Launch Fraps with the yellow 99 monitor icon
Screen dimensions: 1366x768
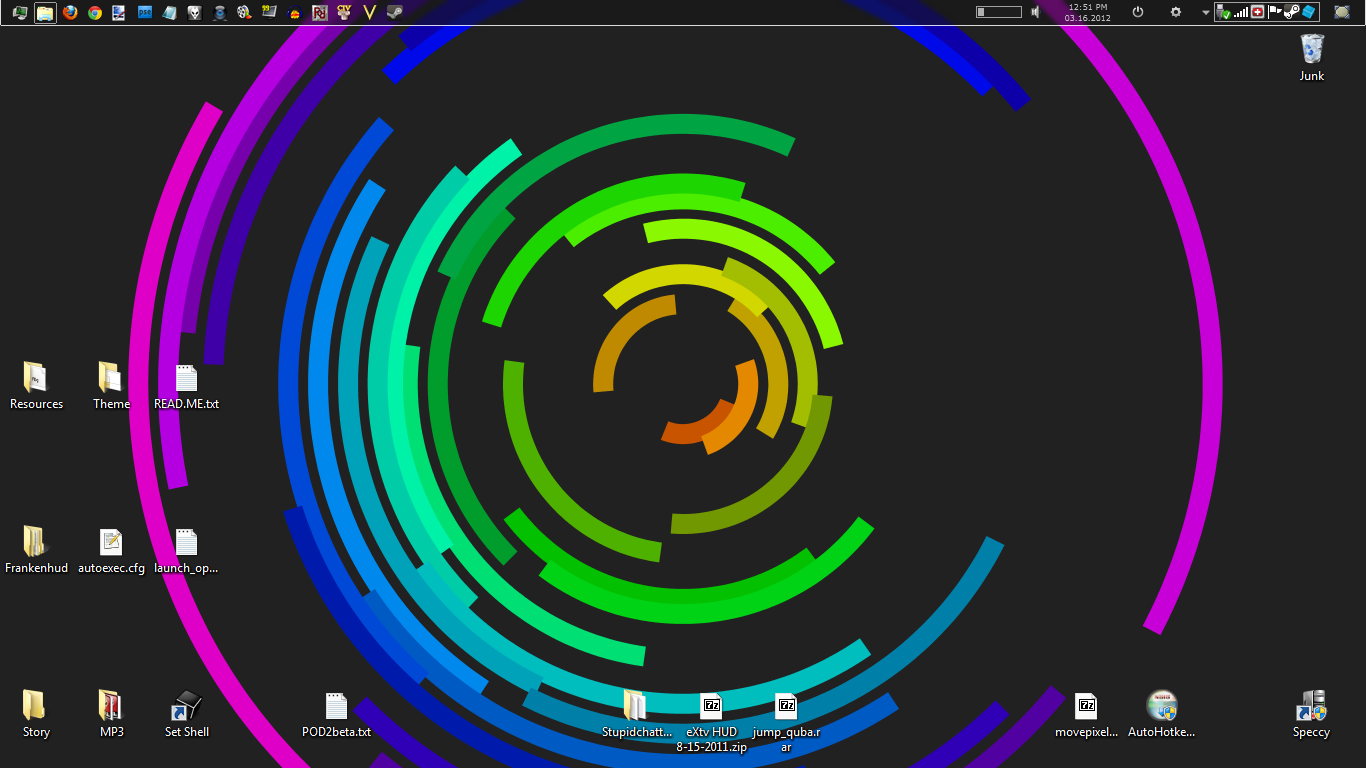(269, 12)
